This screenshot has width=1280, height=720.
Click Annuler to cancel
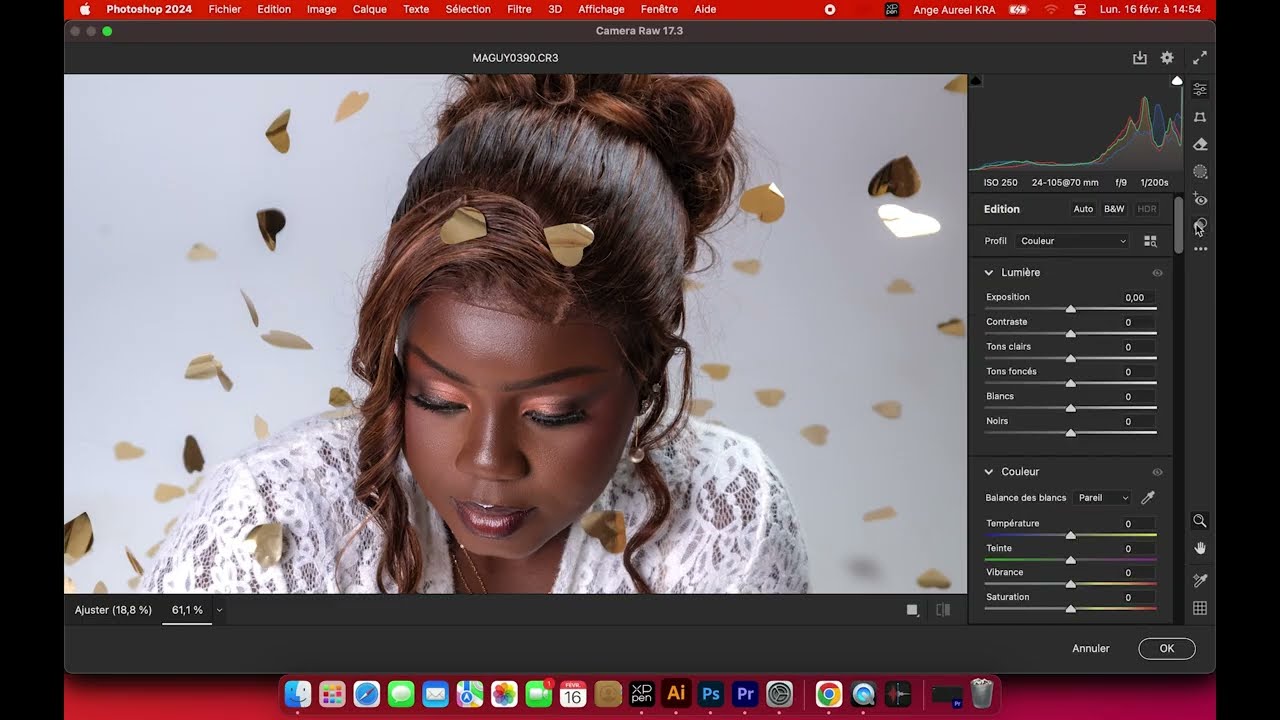1091,648
